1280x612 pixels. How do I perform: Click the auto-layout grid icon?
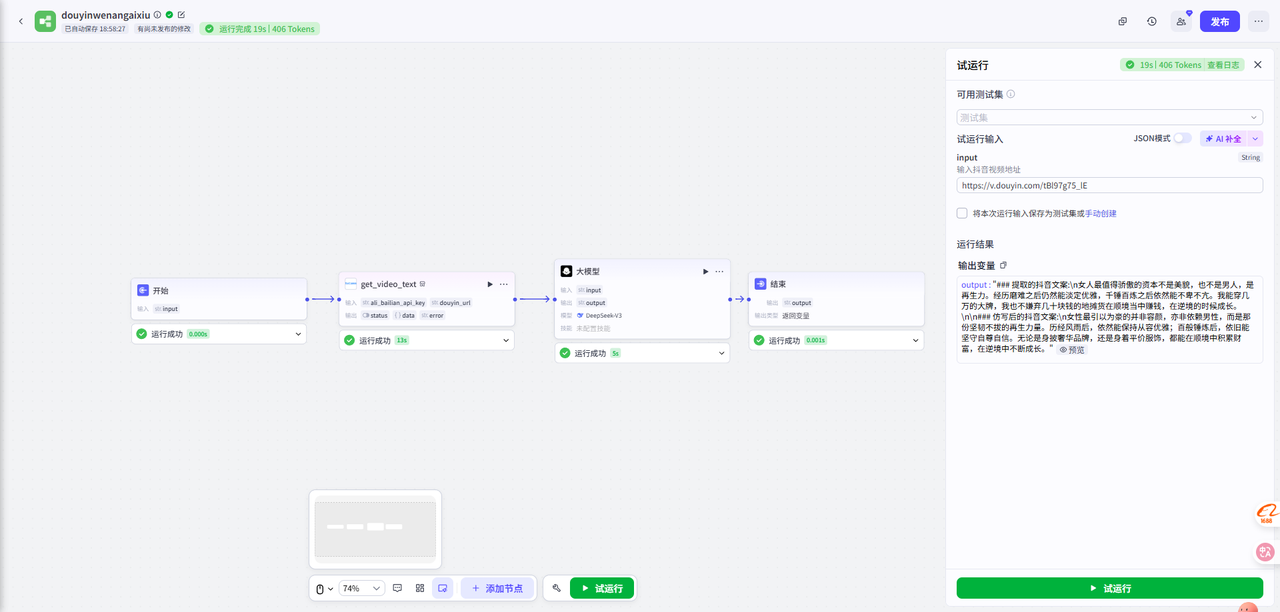coord(420,588)
